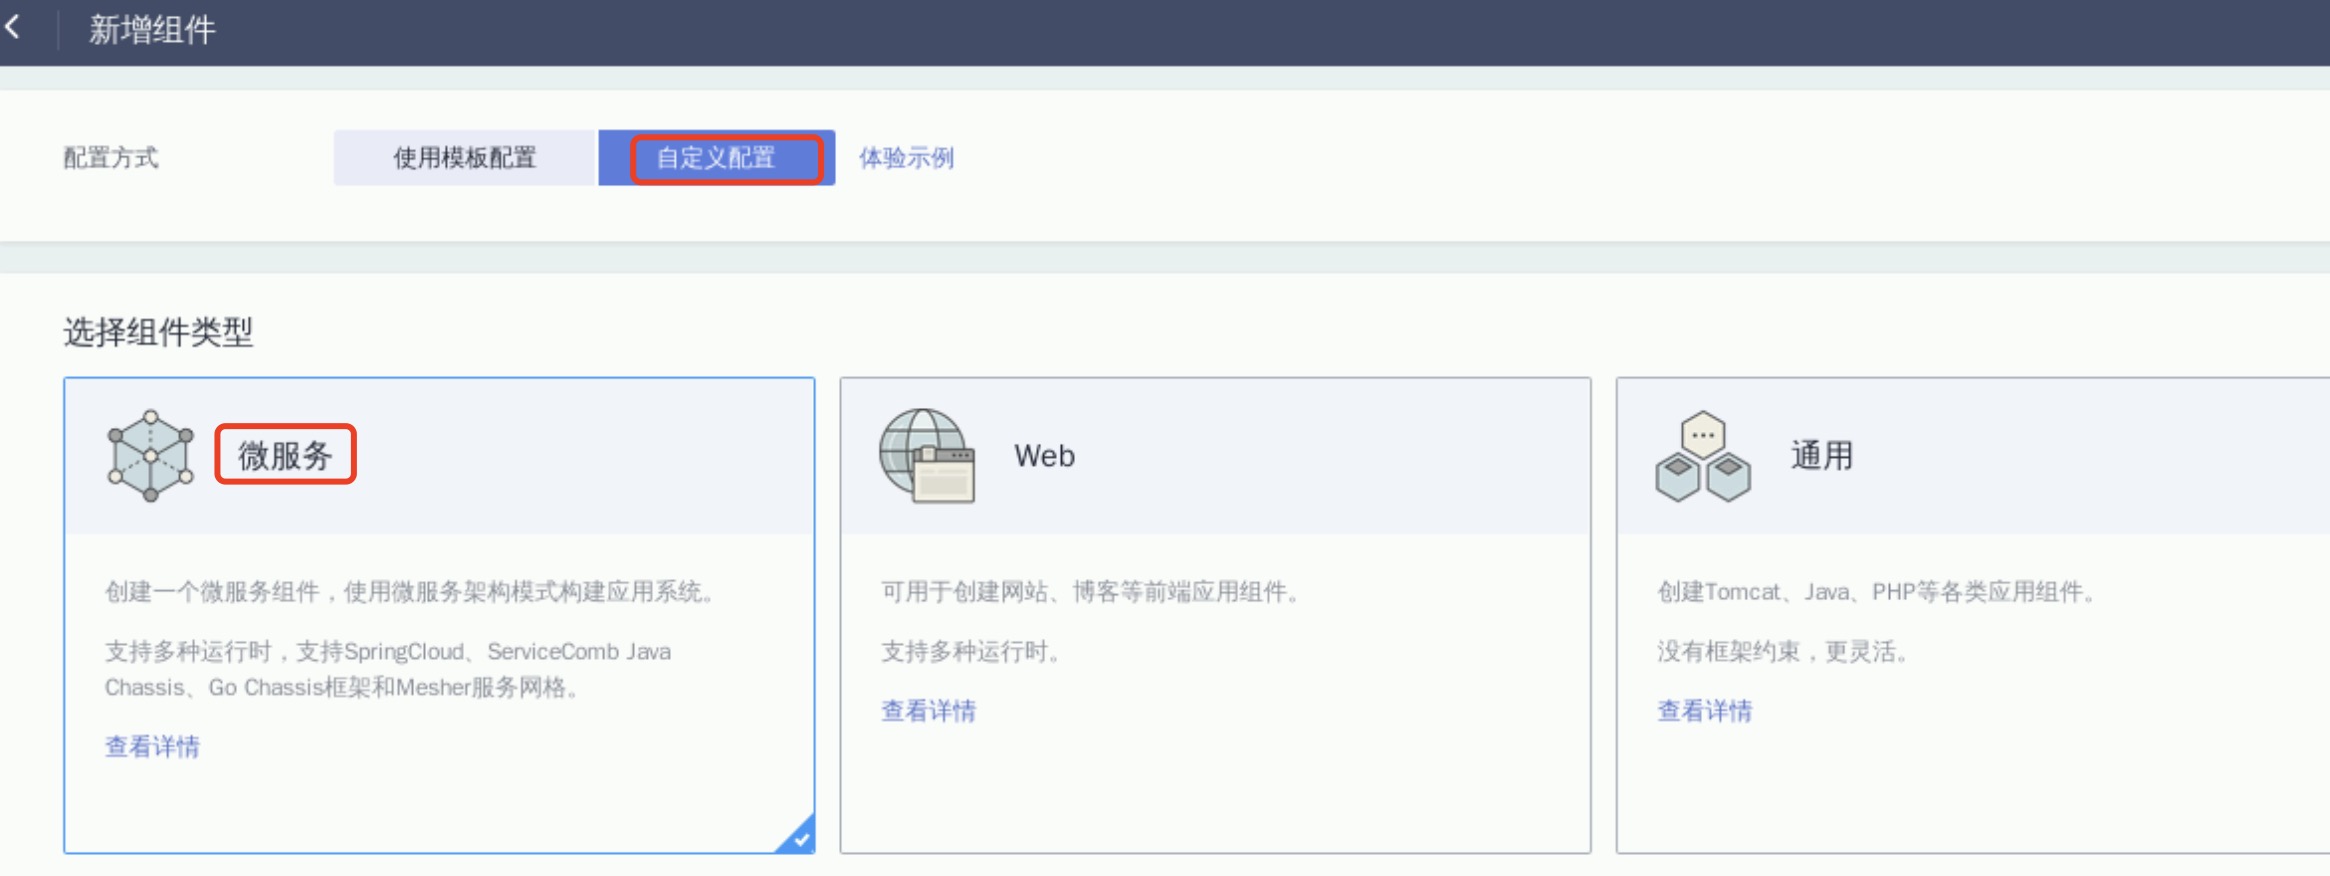Choose the 通用 component type title
This screenshot has height=876, width=2330.
1821,456
